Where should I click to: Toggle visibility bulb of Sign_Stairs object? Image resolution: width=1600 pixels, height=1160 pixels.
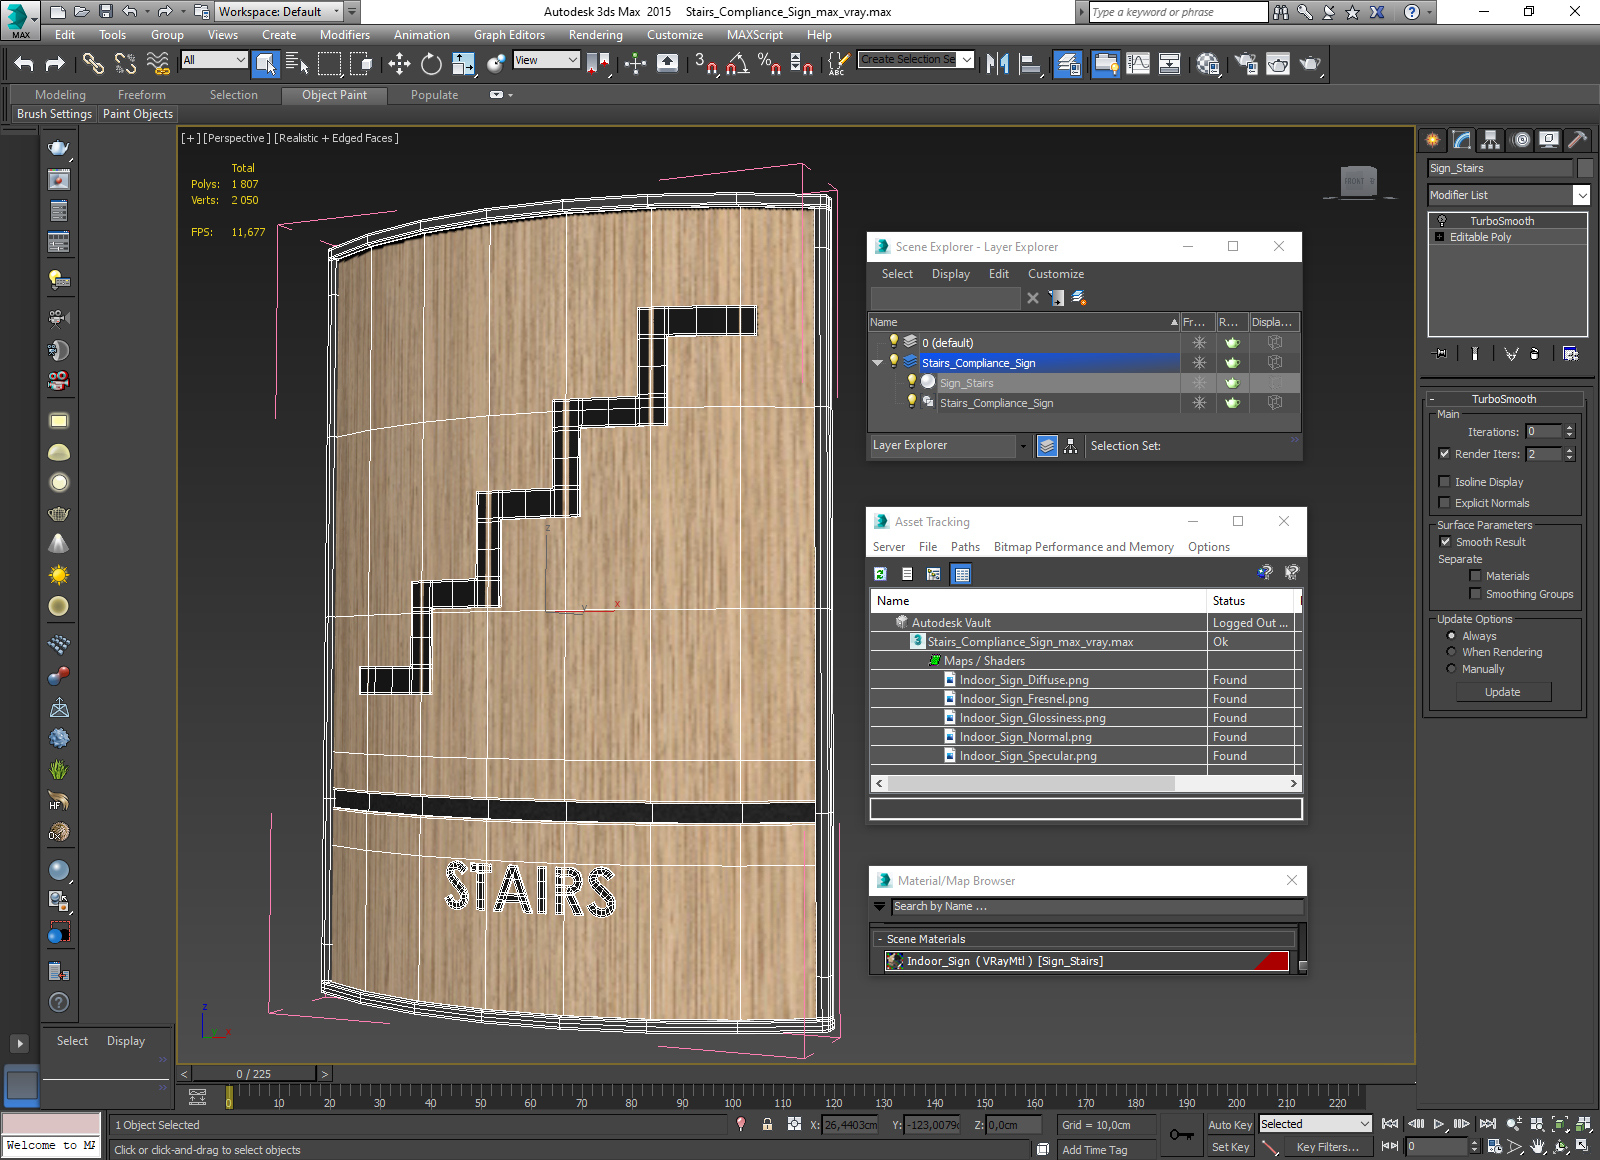pos(912,382)
